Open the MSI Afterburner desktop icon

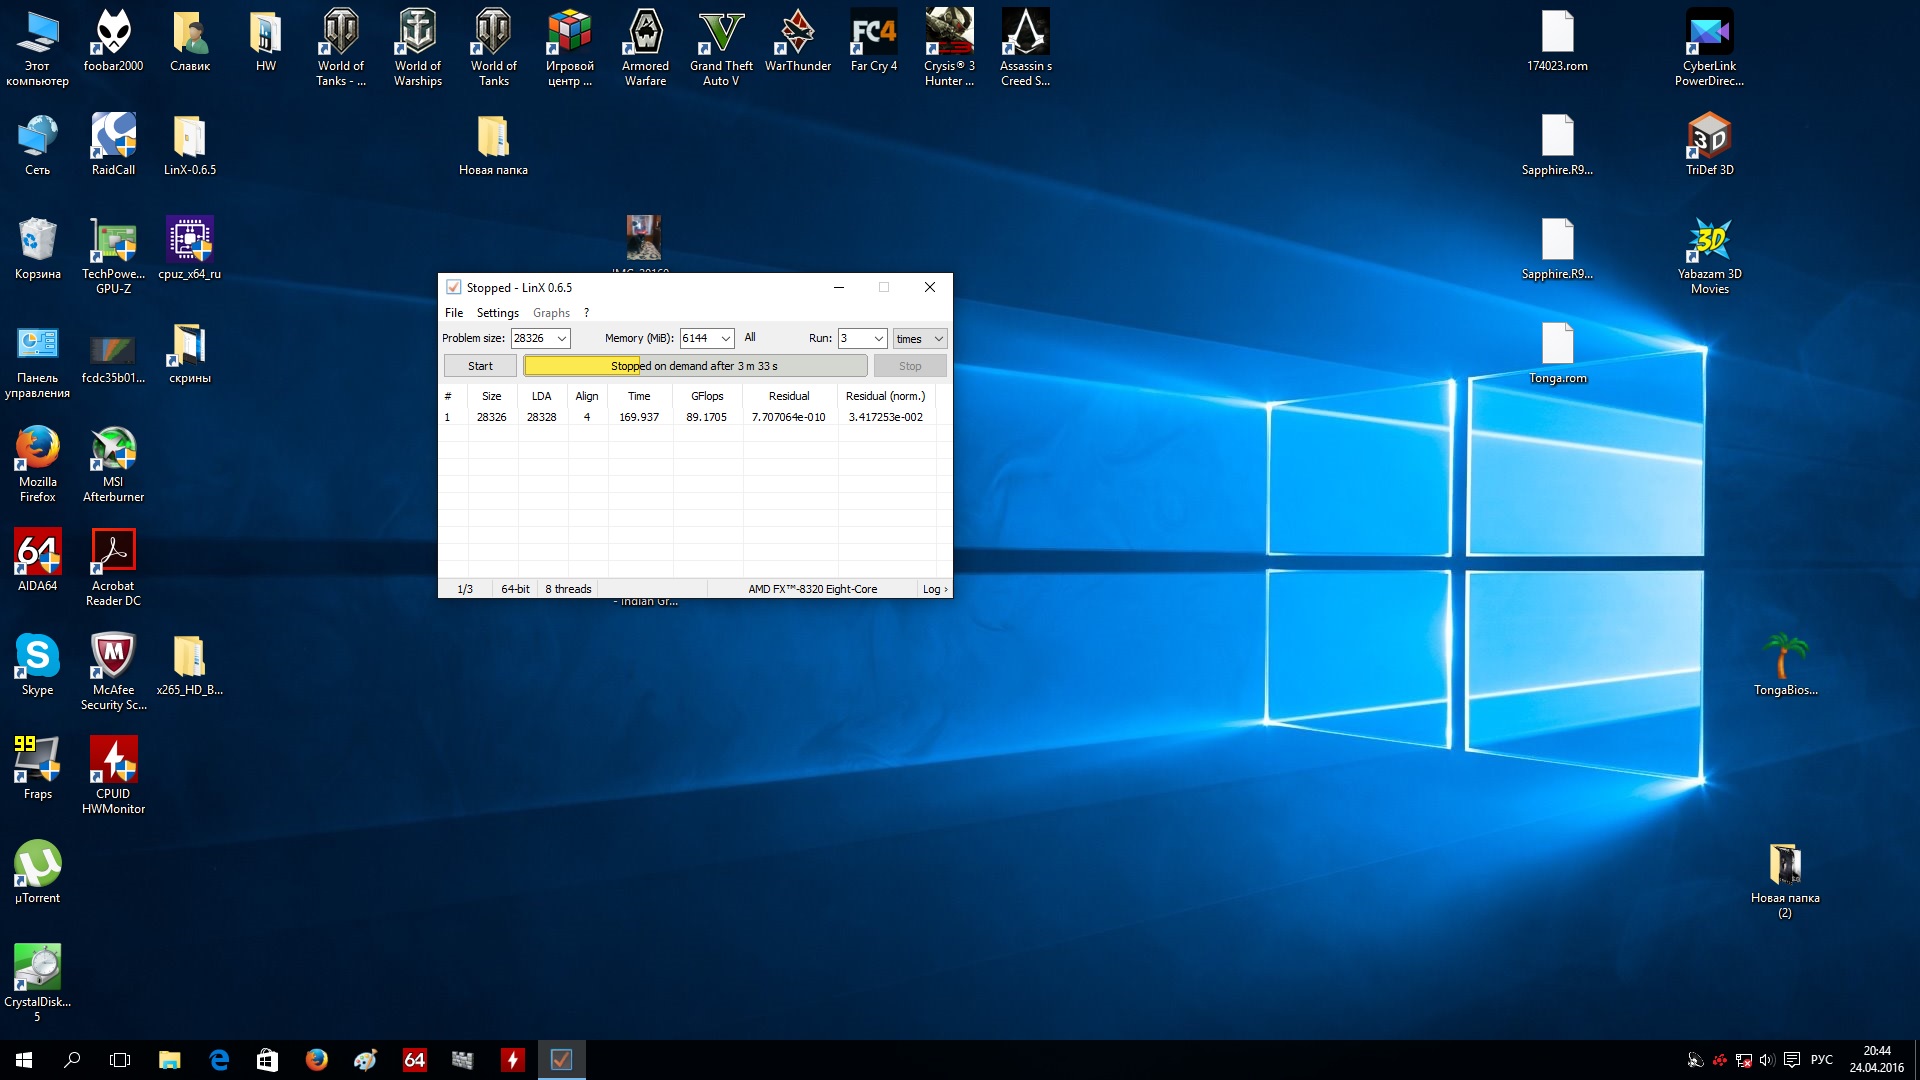point(113,451)
